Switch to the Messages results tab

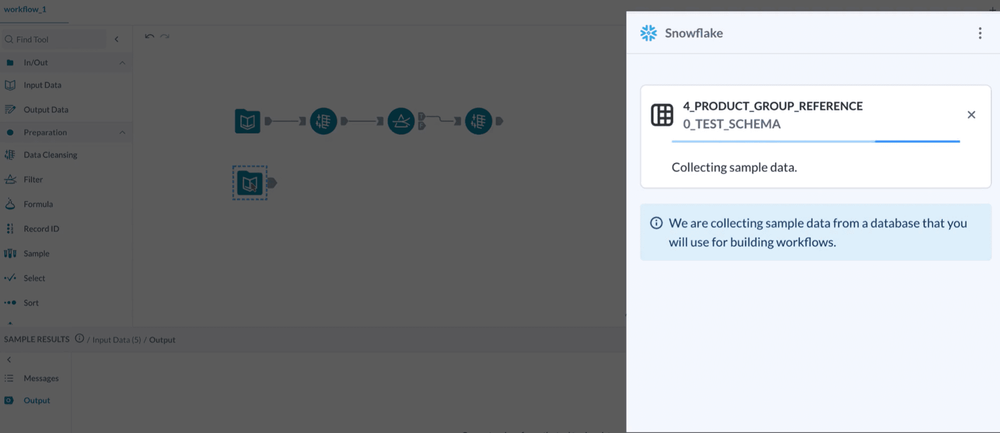click(41, 378)
